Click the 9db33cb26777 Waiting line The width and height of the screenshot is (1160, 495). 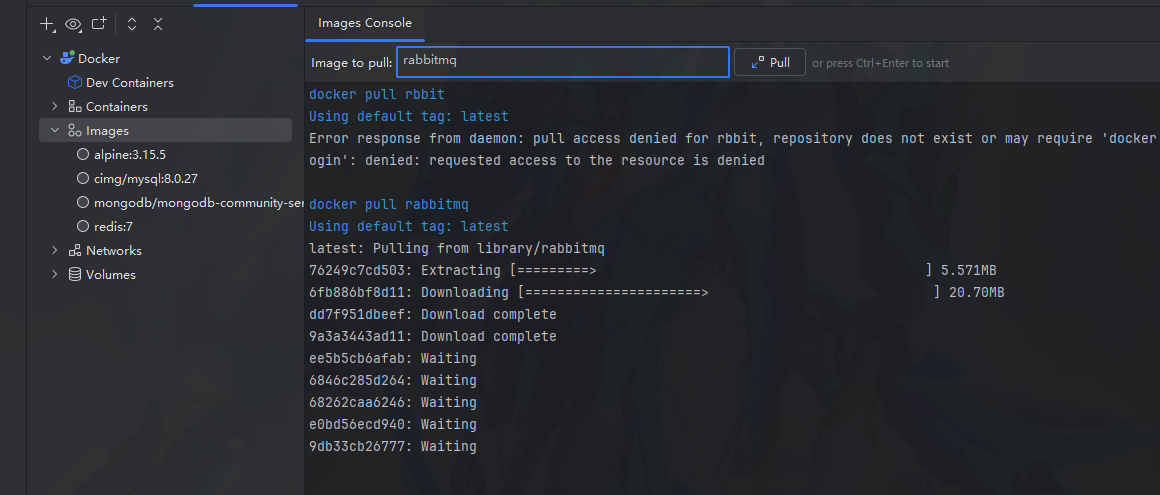[393, 446]
